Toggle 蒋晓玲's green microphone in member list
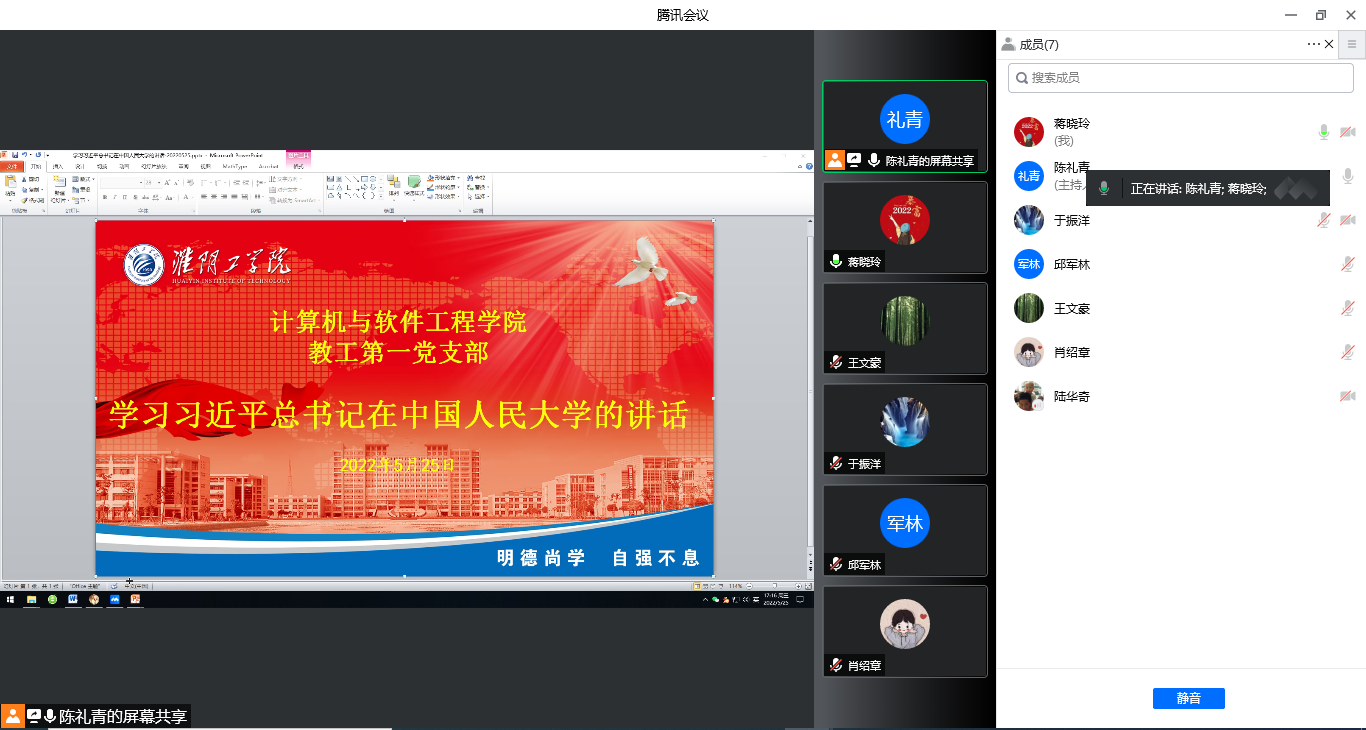The height and width of the screenshot is (730, 1366). 1324,132
